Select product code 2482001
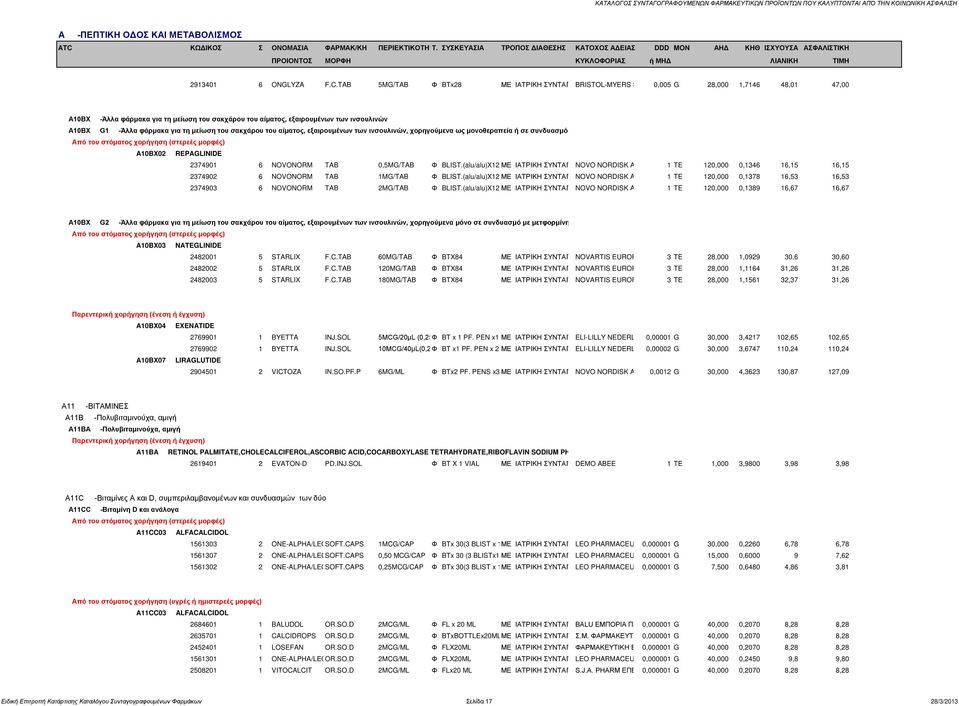959x706 pixels. click(x=203, y=257)
